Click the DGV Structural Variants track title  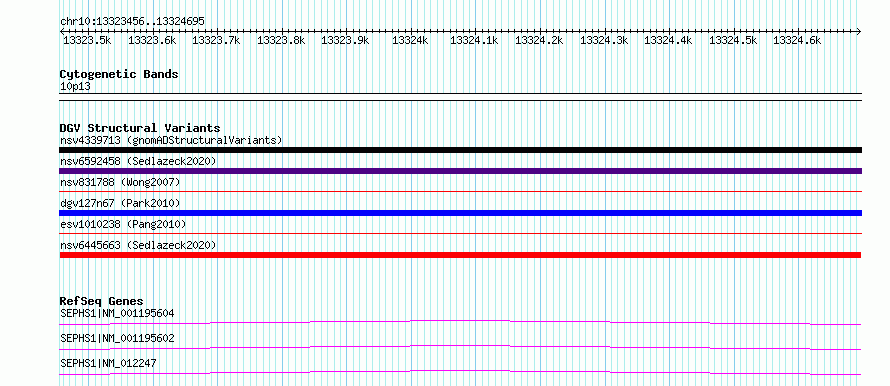(x=140, y=128)
